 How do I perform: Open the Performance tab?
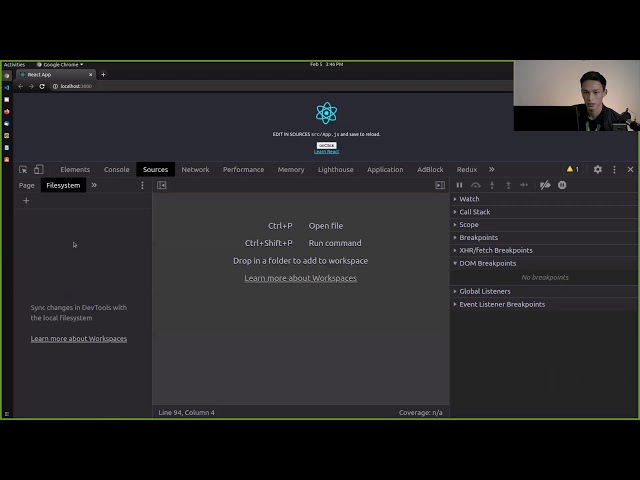pos(243,169)
